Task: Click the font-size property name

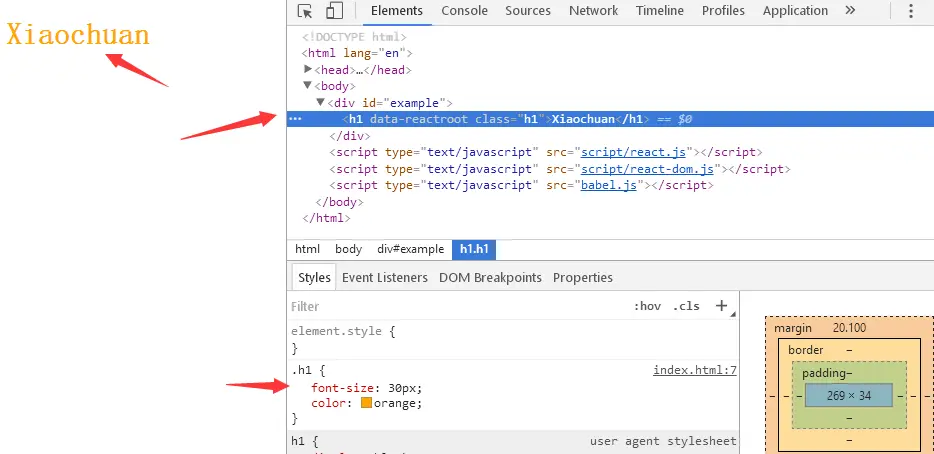Action: [x=343, y=388]
